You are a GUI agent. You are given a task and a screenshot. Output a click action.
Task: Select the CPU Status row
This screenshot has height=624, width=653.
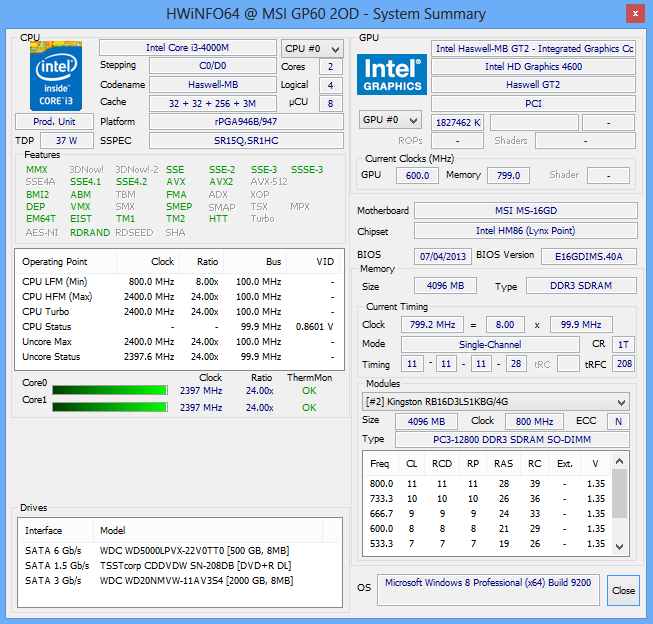(x=179, y=327)
